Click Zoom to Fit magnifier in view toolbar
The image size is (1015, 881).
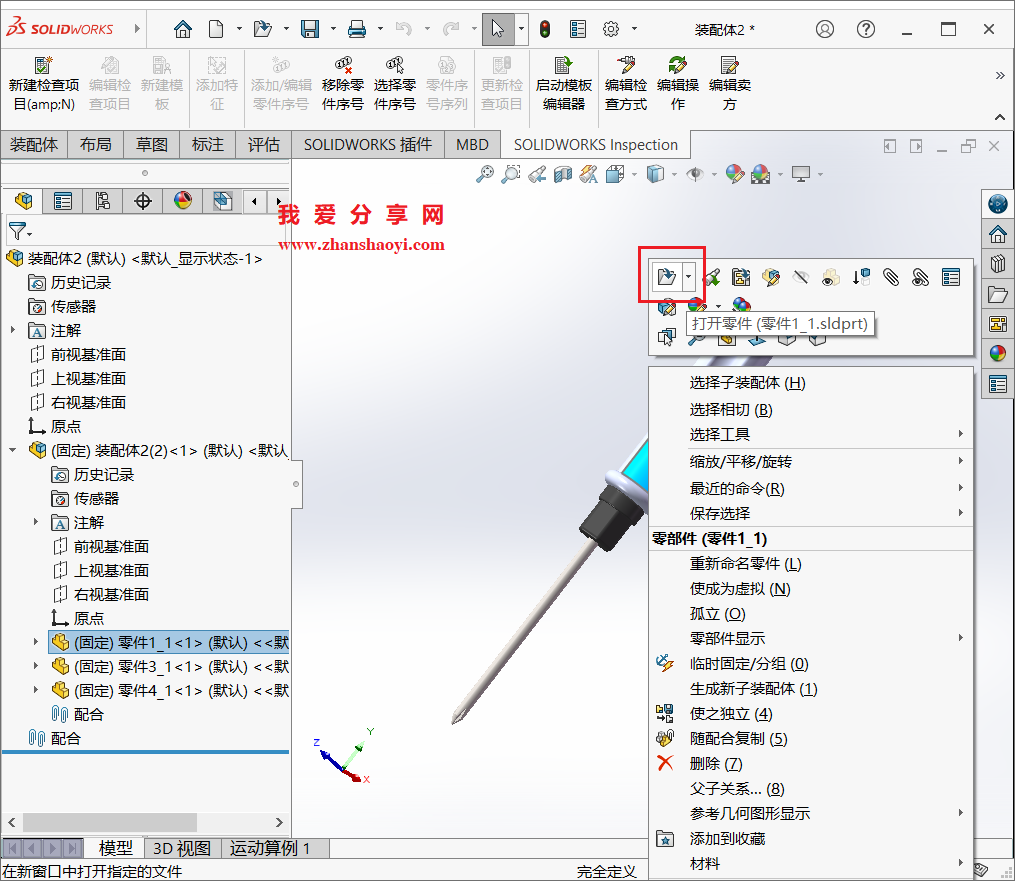tap(484, 173)
